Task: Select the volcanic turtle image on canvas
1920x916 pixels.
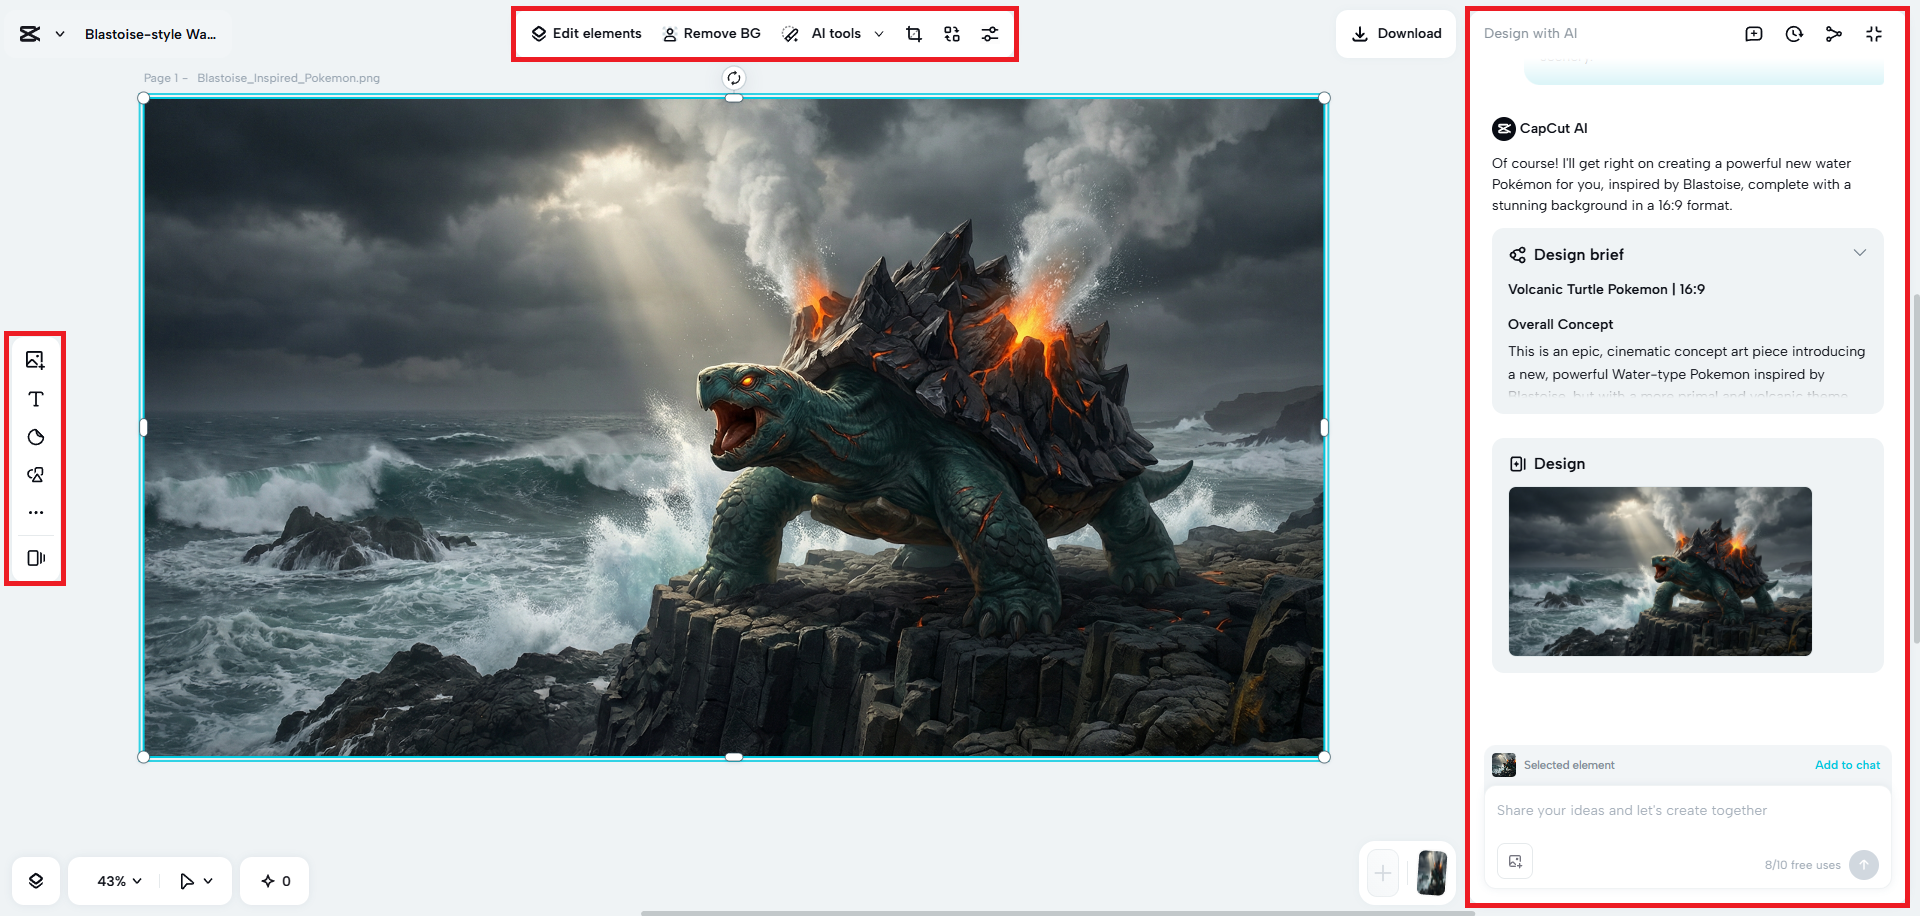Action: (x=734, y=427)
